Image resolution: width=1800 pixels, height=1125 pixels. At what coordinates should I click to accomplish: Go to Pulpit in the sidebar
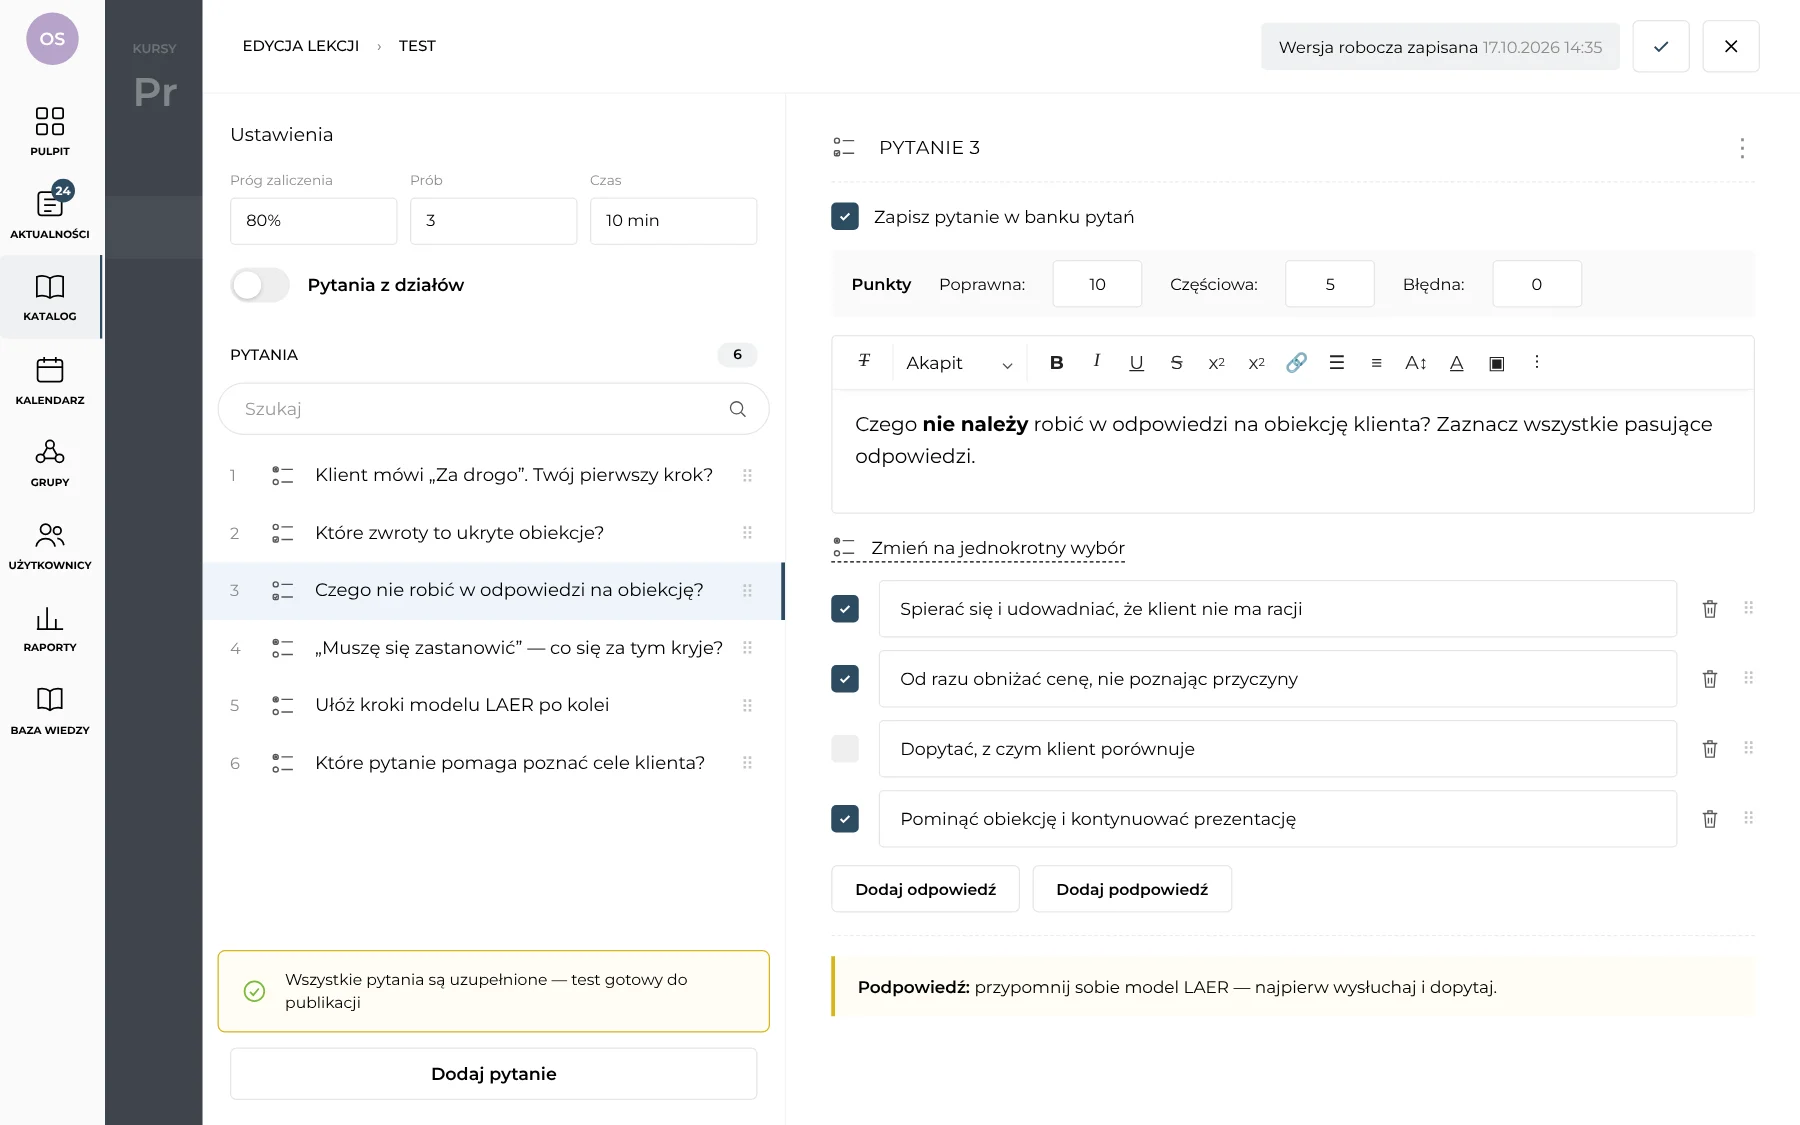(x=50, y=132)
